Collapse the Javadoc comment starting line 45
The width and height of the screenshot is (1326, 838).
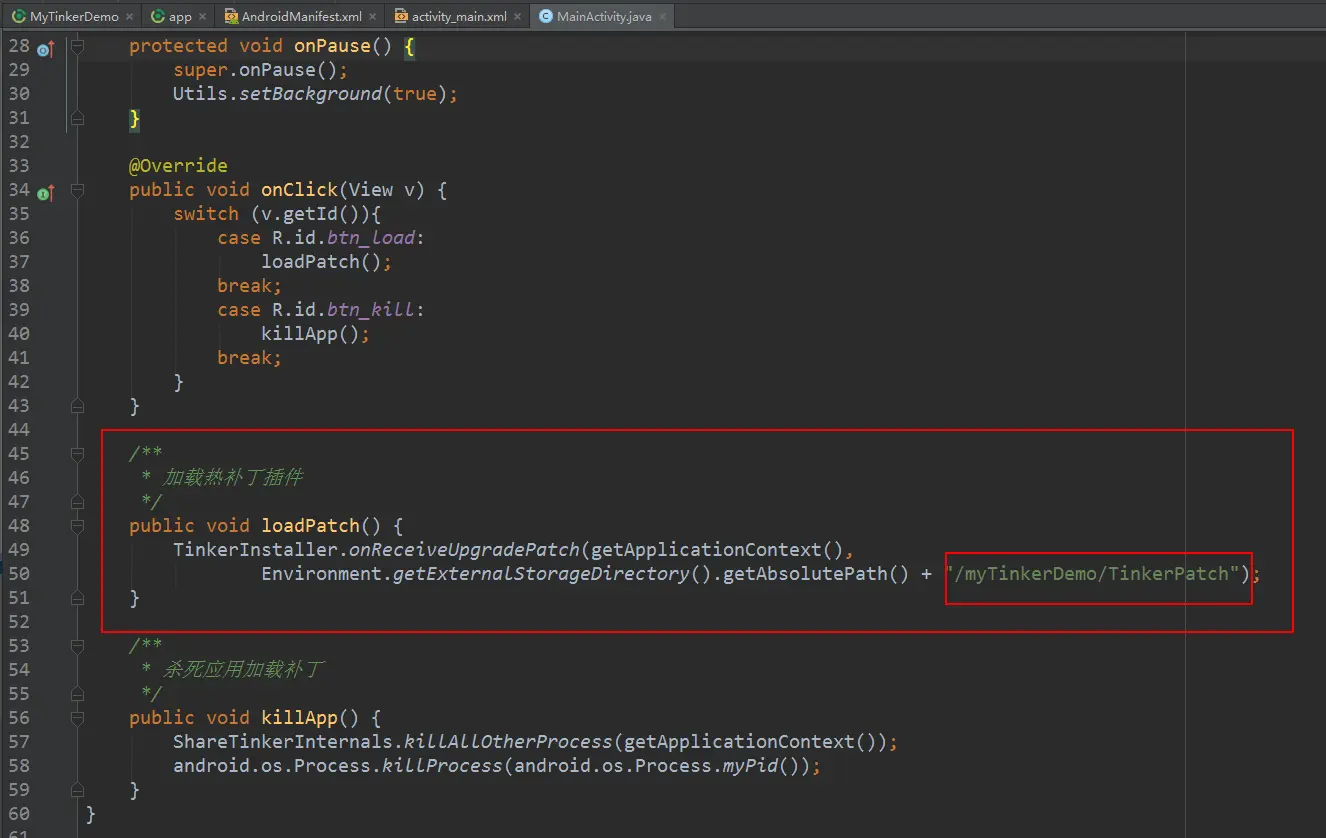(77, 454)
